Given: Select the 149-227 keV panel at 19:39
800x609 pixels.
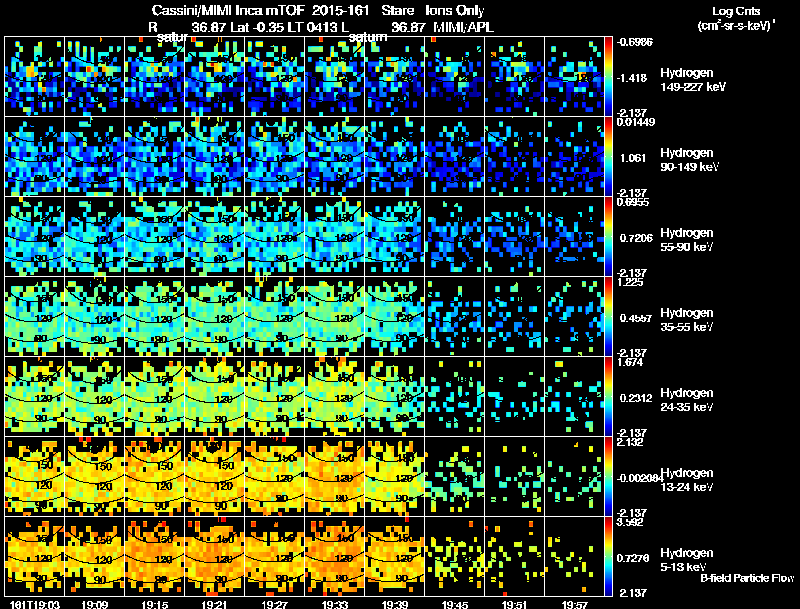Looking at the screenshot, I should (394, 77).
